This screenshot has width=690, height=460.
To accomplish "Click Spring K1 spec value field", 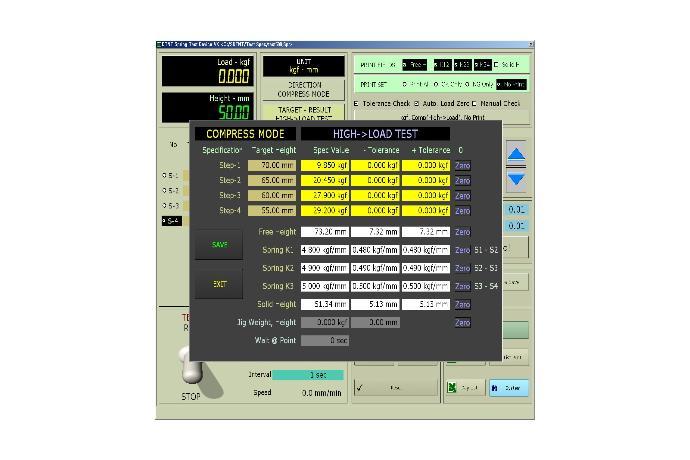I will 325,250.
